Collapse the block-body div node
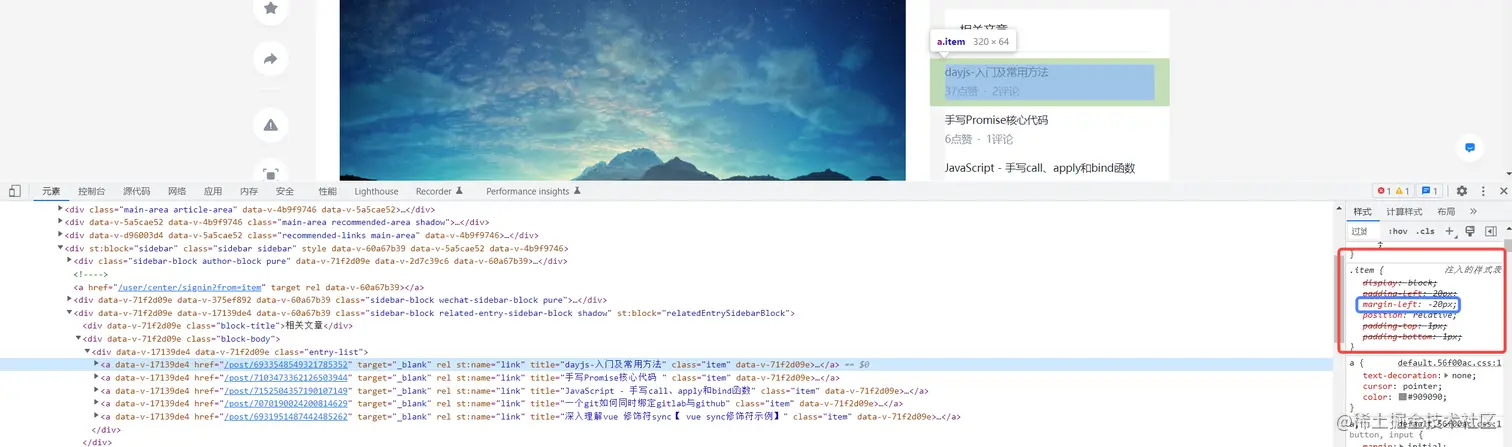Viewport: 1512px width, 447px height. pos(78,339)
